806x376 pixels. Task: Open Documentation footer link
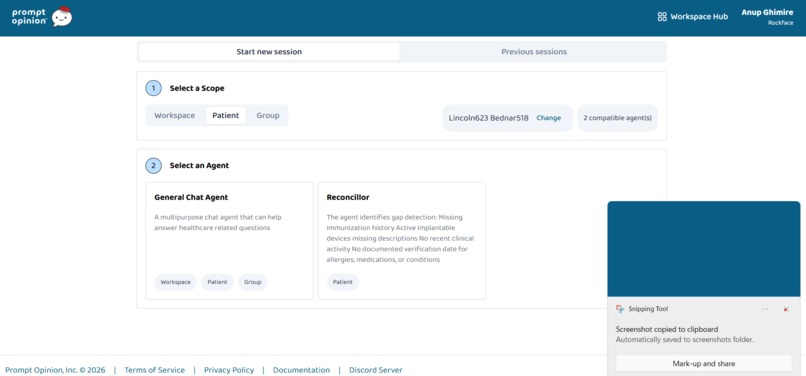[301, 370]
